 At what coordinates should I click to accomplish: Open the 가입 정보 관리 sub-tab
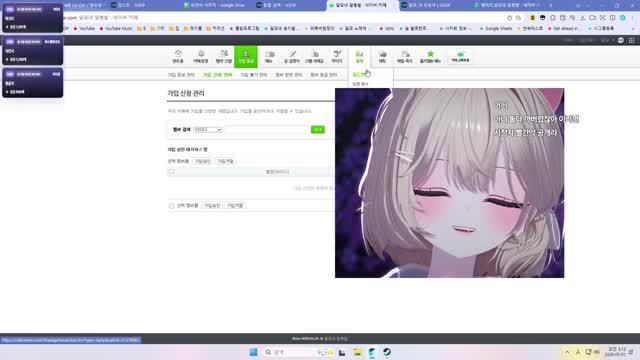(x=181, y=75)
